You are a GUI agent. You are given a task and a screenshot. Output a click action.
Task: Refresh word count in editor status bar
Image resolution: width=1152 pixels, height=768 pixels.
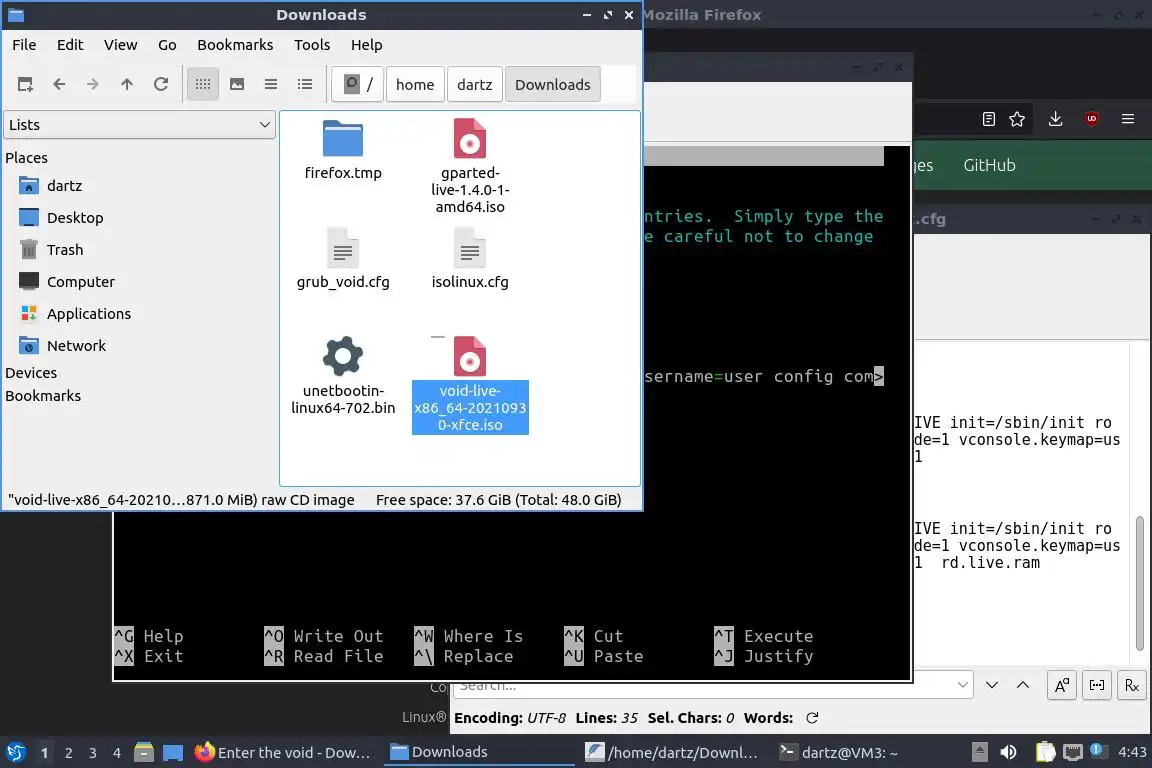click(x=812, y=718)
